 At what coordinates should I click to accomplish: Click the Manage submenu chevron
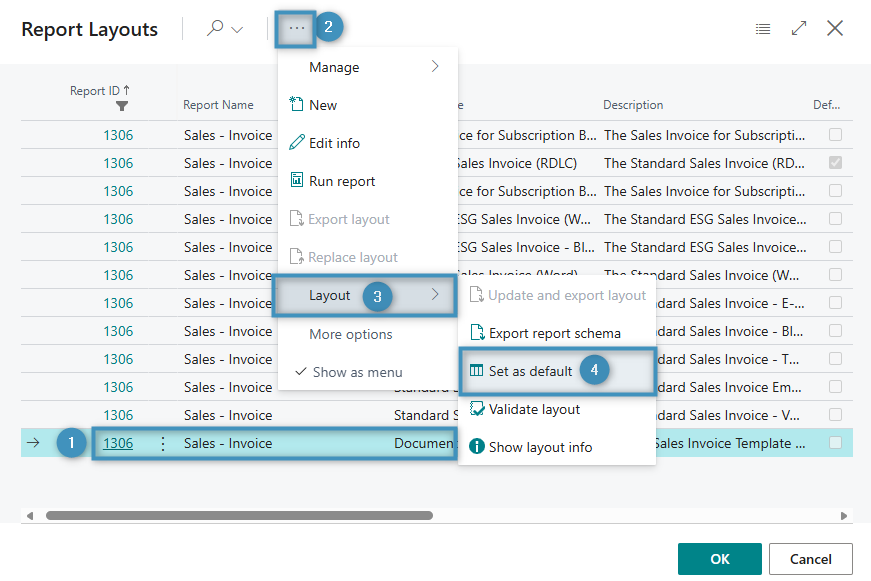[x=435, y=67]
